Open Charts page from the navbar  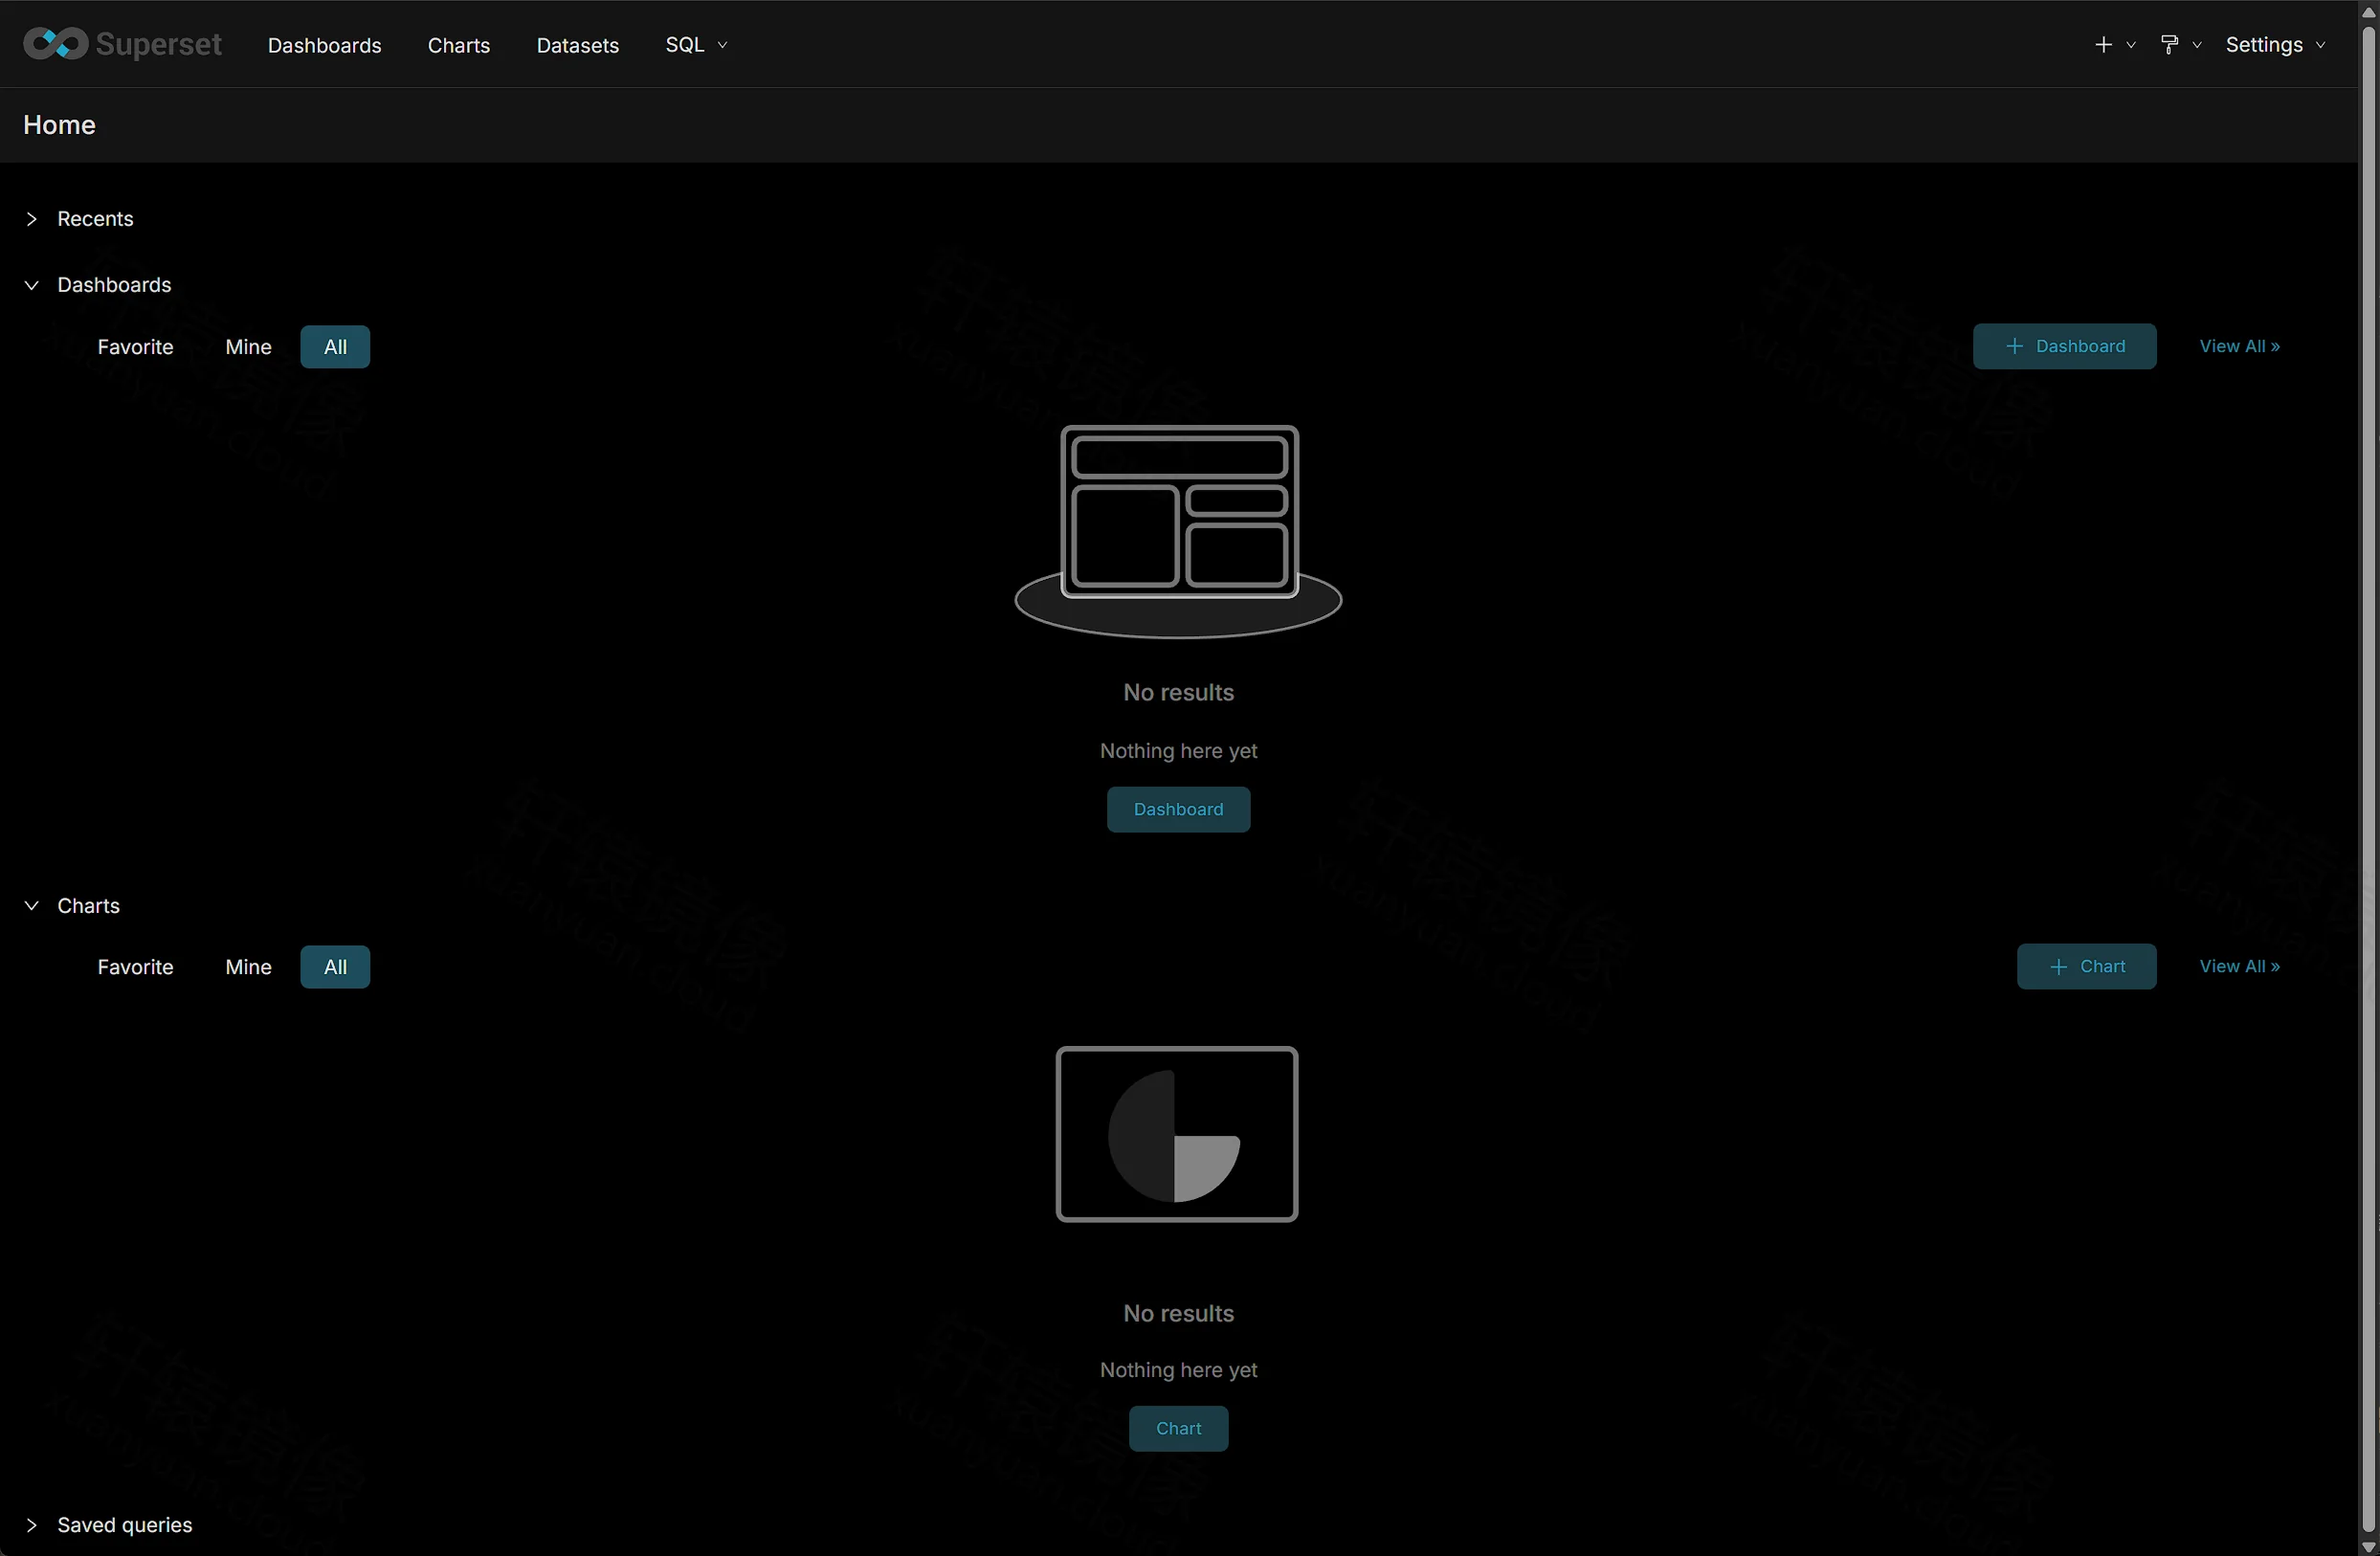click(x=458, y=45)
